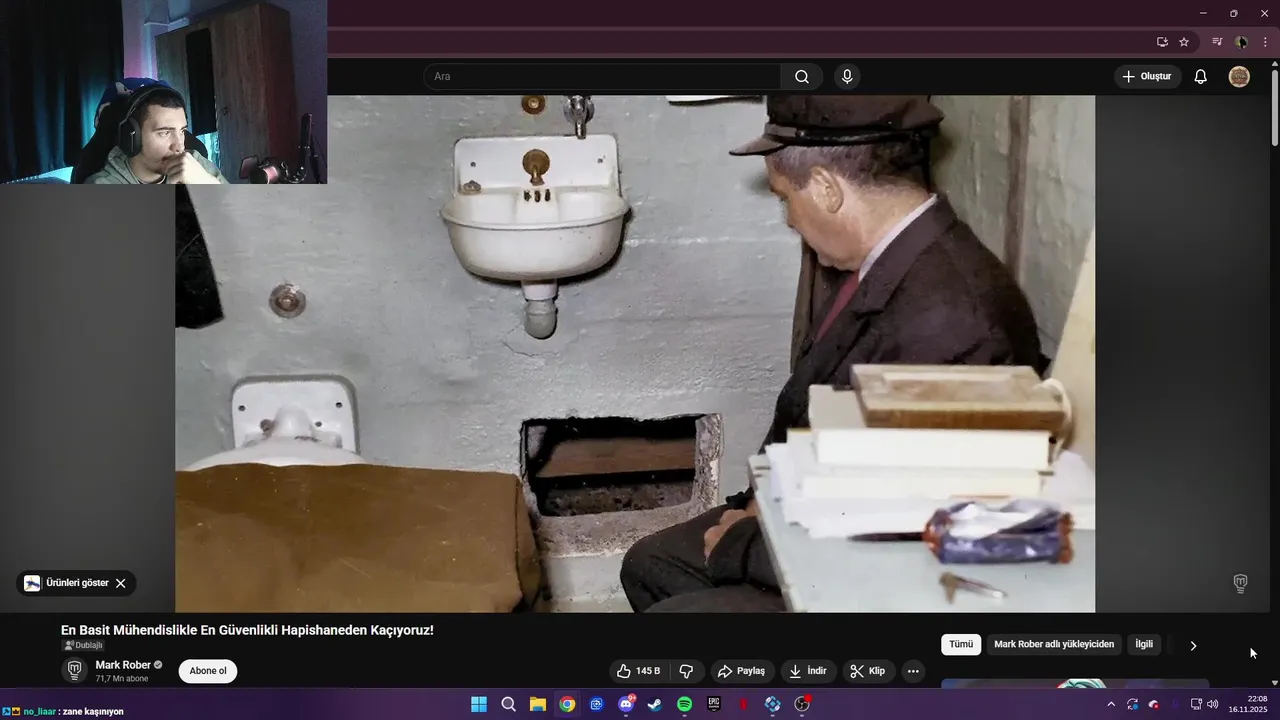
Task: Select Mark Rober adlı yükleyiciden chip
Action: (x=1054, y=645)
